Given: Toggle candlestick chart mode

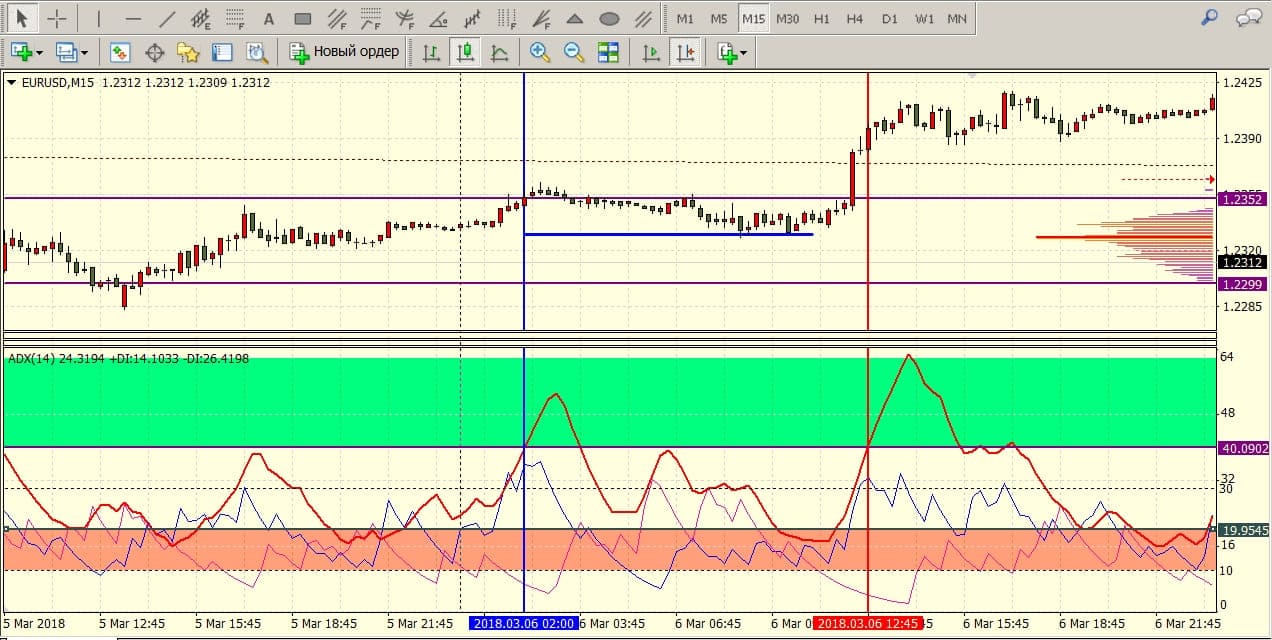Looking at the screenshot, I should 464,52.
